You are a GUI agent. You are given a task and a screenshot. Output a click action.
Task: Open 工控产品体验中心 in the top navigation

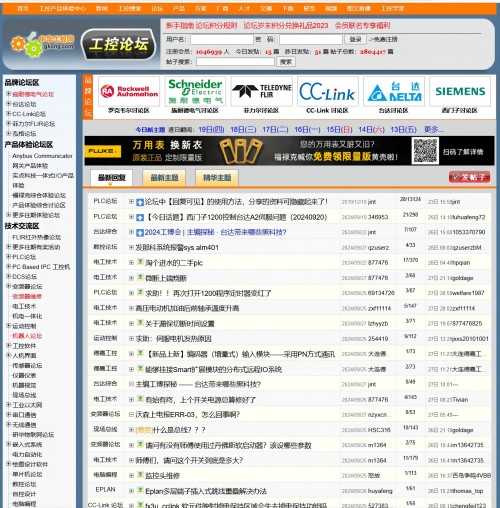tap(62, 9)
